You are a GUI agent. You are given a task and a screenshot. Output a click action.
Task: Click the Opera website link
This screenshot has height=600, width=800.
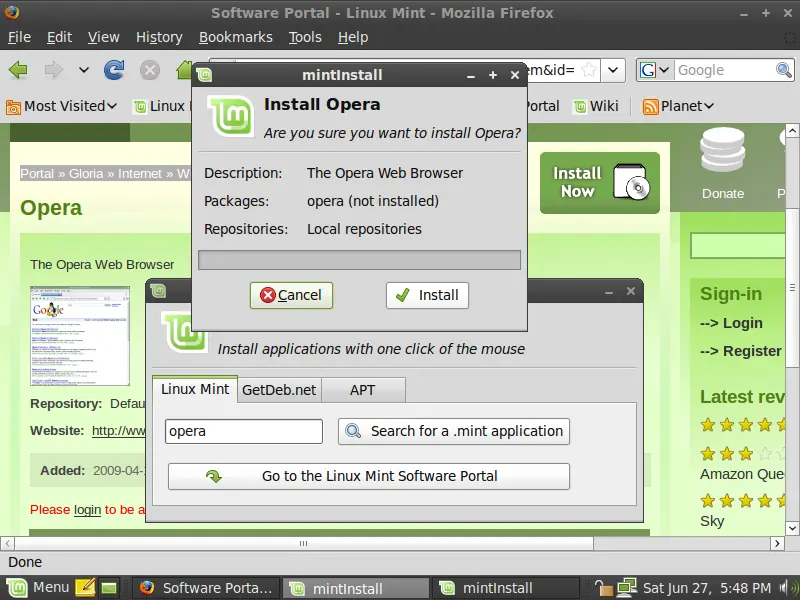click(x=118, y=431)
